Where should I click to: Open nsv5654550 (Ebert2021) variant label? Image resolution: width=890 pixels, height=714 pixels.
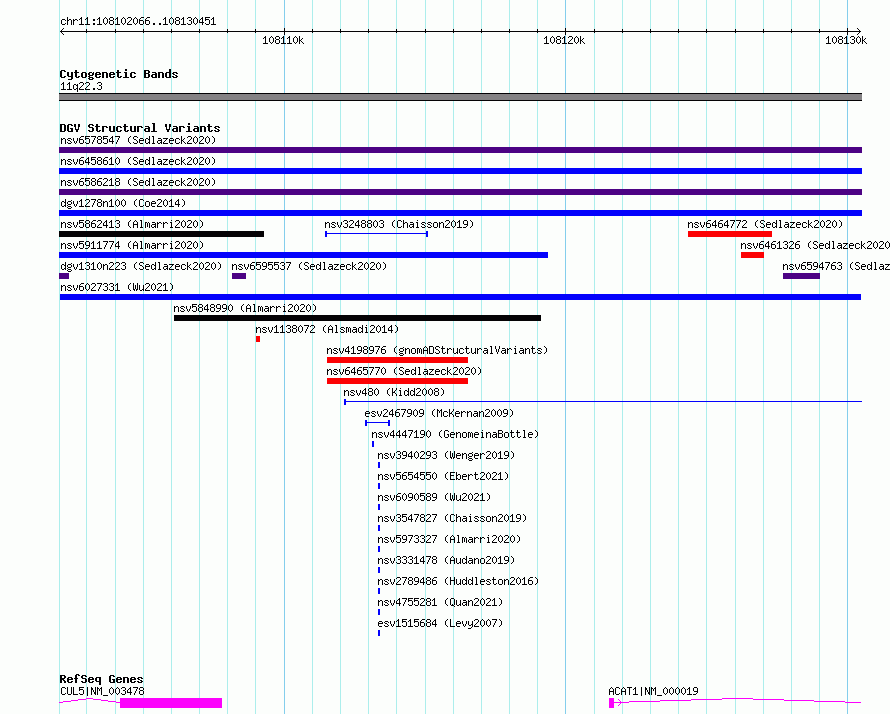pos(443,476)
